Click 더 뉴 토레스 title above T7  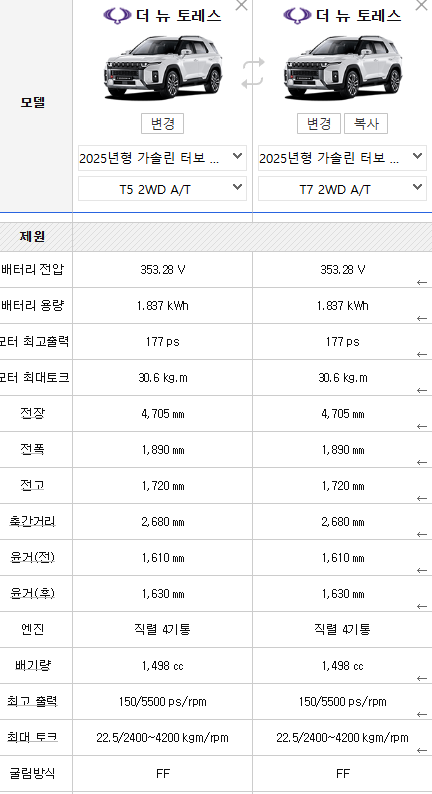click(358, 16)
